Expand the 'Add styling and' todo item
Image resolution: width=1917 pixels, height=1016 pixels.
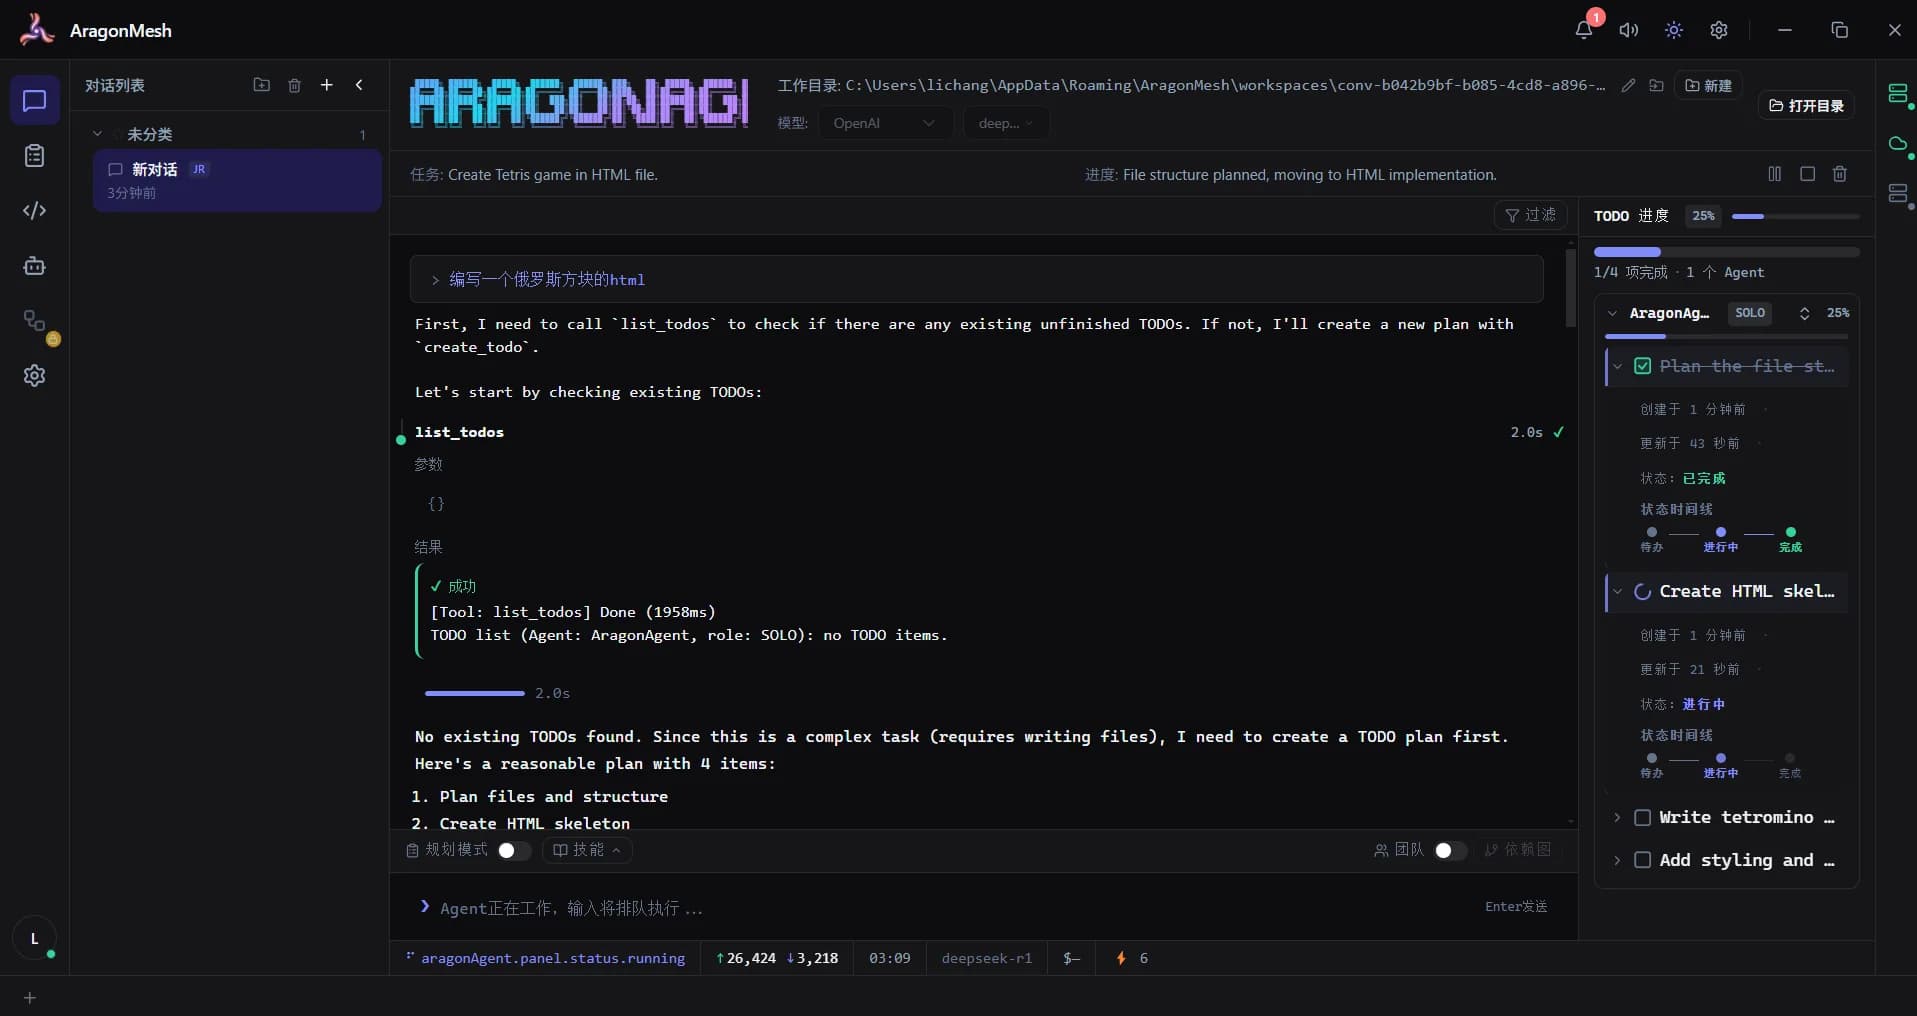coord(1617,860)
